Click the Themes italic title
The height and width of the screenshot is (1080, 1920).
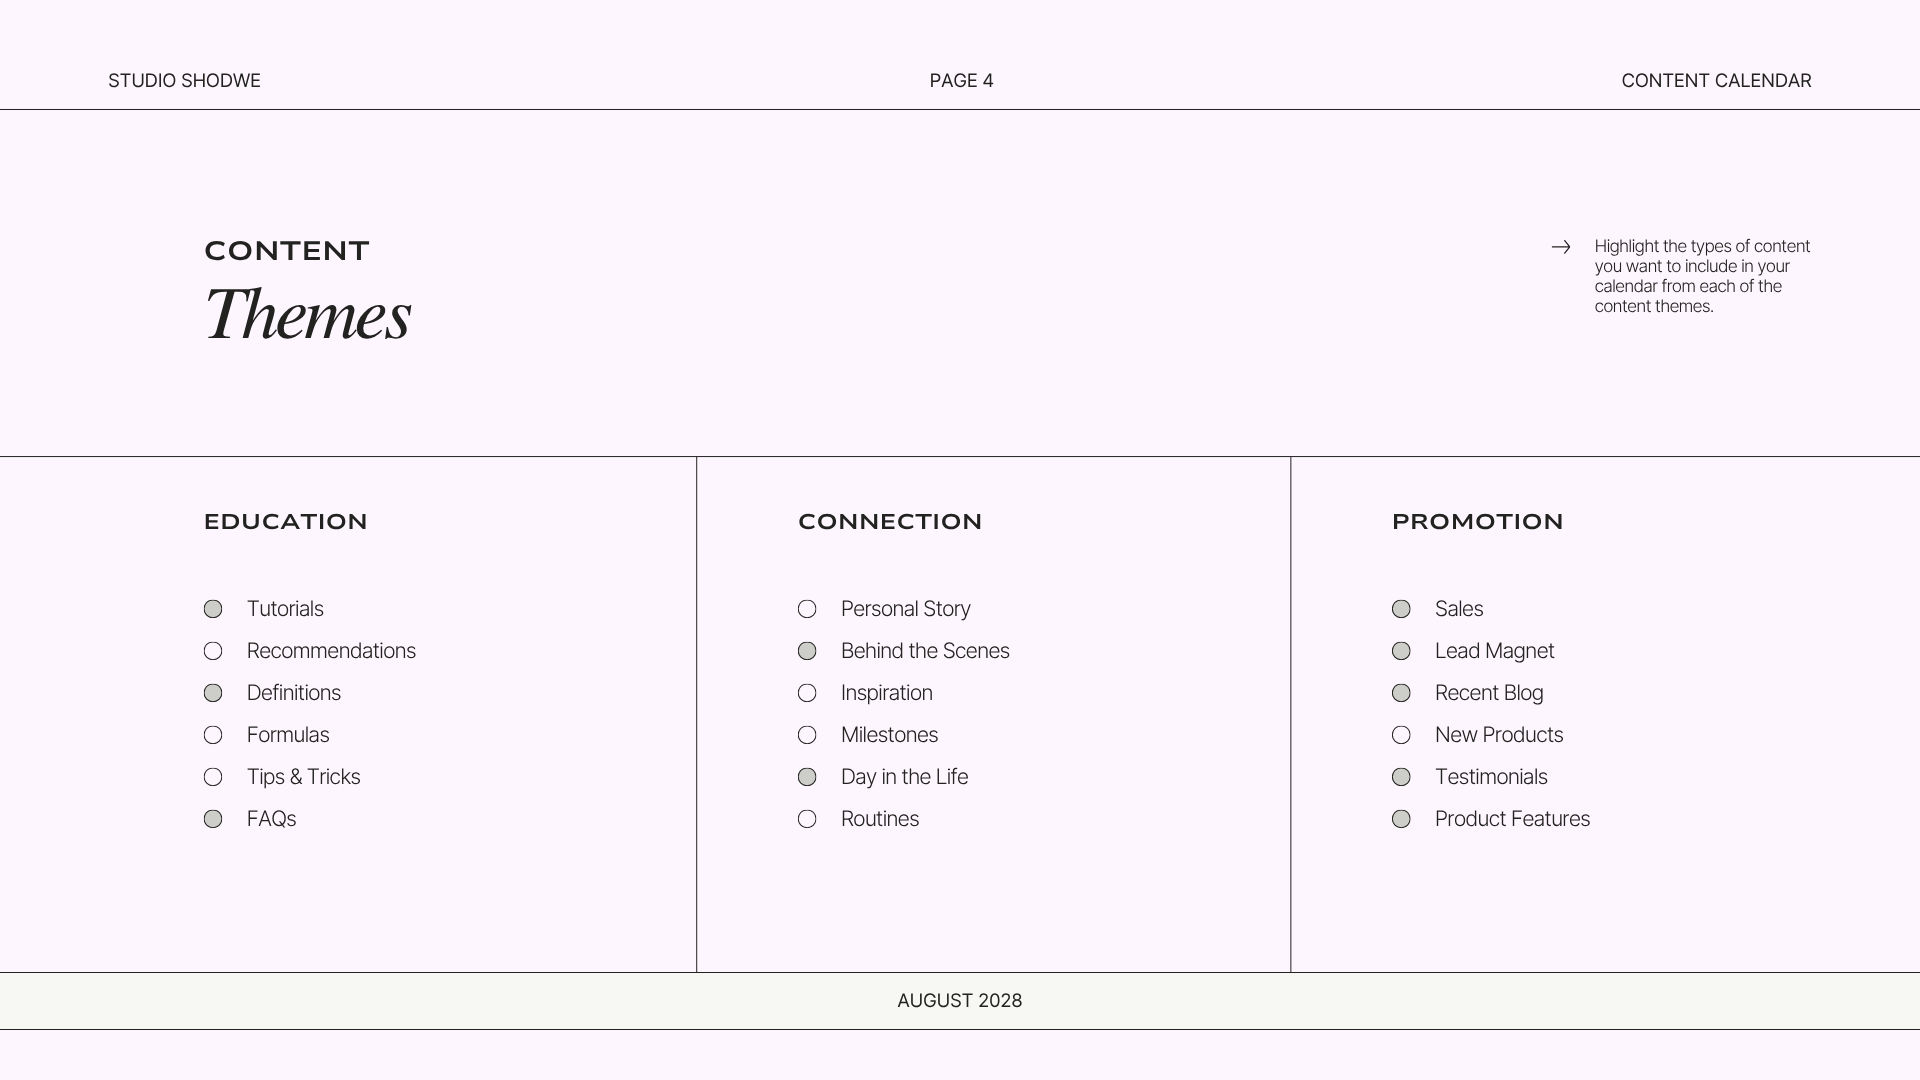click(308, 314)
